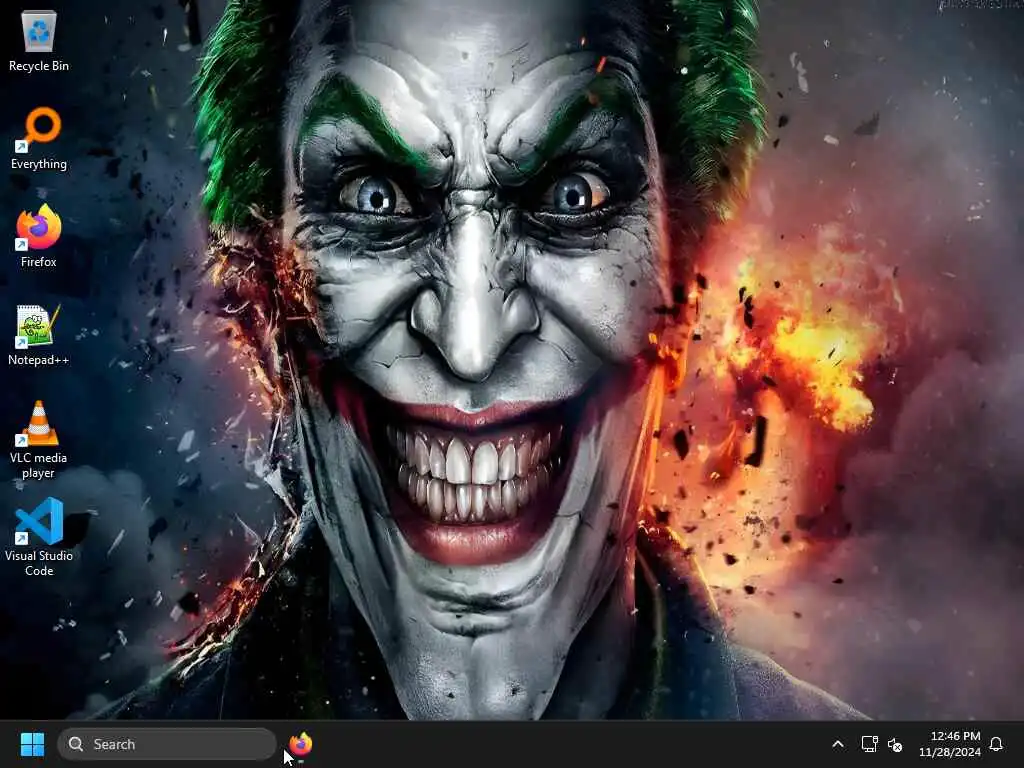Viewport: 1024px width, 768px height.
Task: Click the taskbar Search box
Action: point(167,744)
